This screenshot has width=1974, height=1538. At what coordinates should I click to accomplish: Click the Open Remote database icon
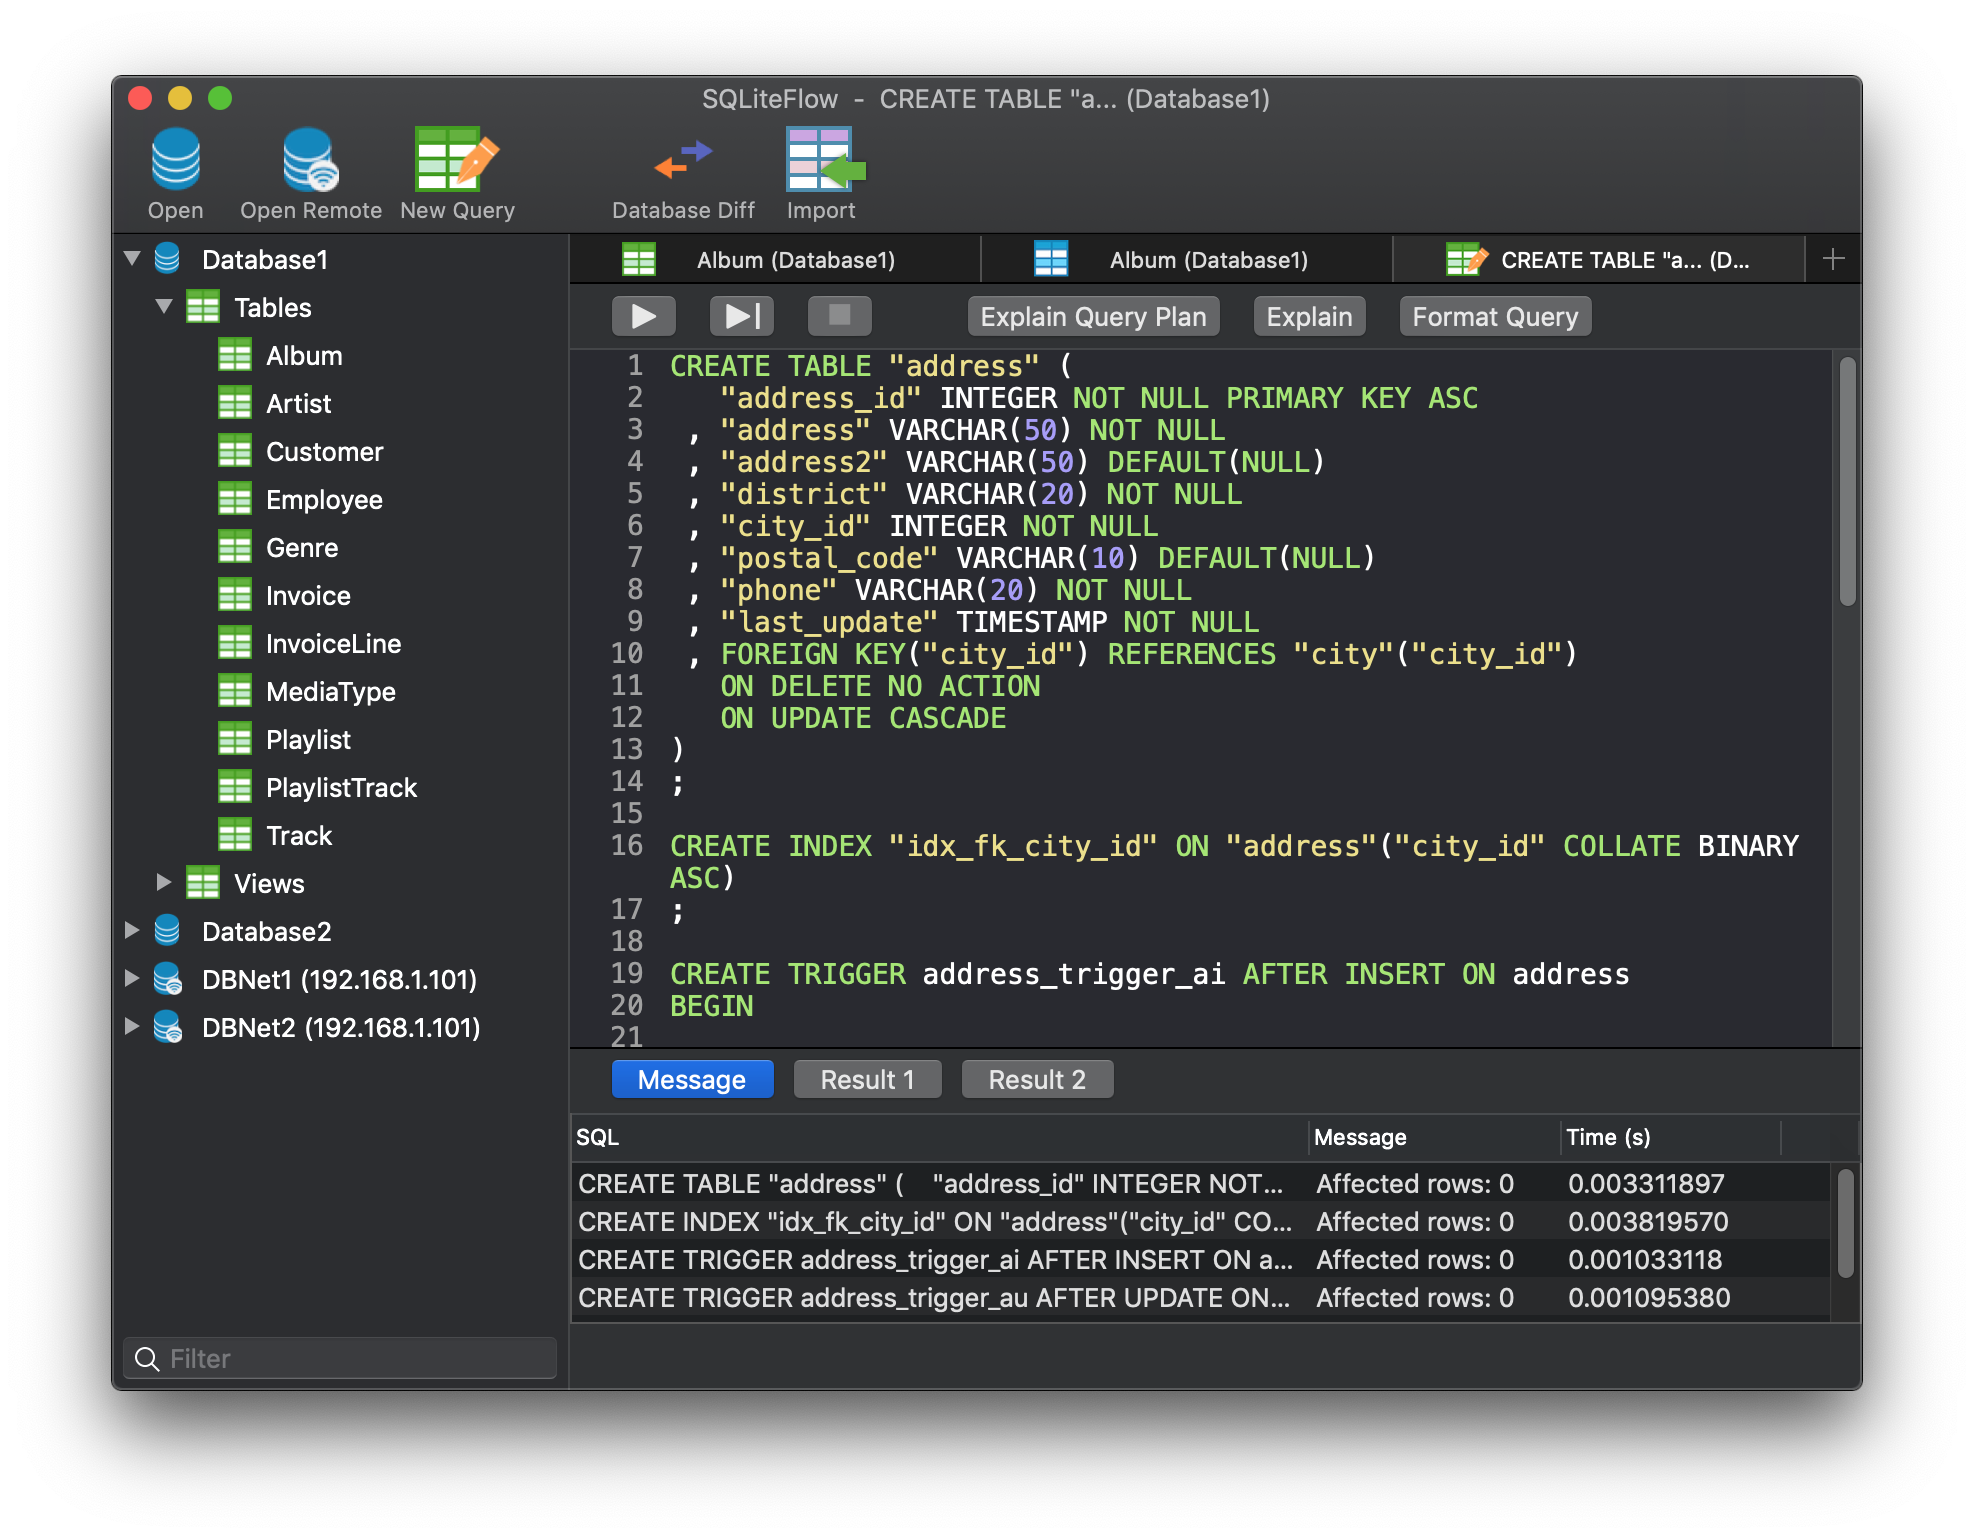[x=310, y=160]
